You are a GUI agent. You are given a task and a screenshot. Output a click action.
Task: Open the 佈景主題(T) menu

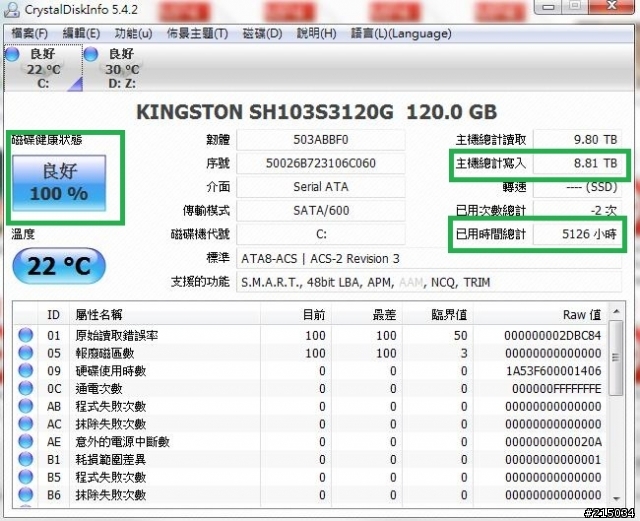coord(197,33)
